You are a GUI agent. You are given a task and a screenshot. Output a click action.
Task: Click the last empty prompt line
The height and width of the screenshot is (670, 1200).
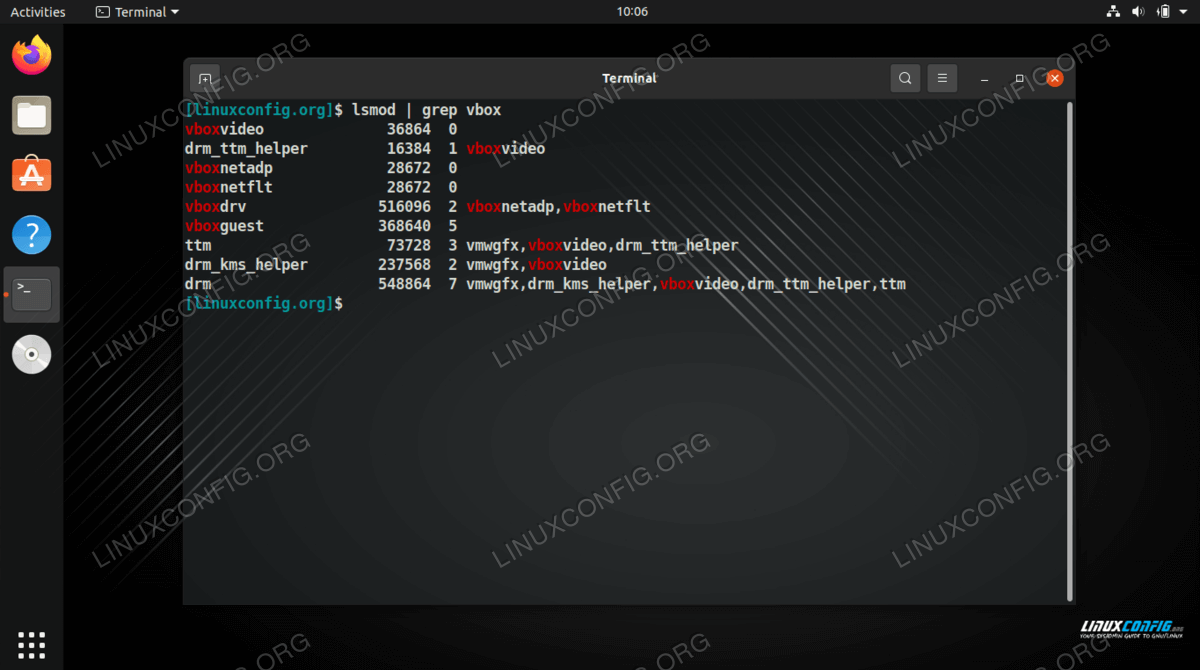[264, 303]
